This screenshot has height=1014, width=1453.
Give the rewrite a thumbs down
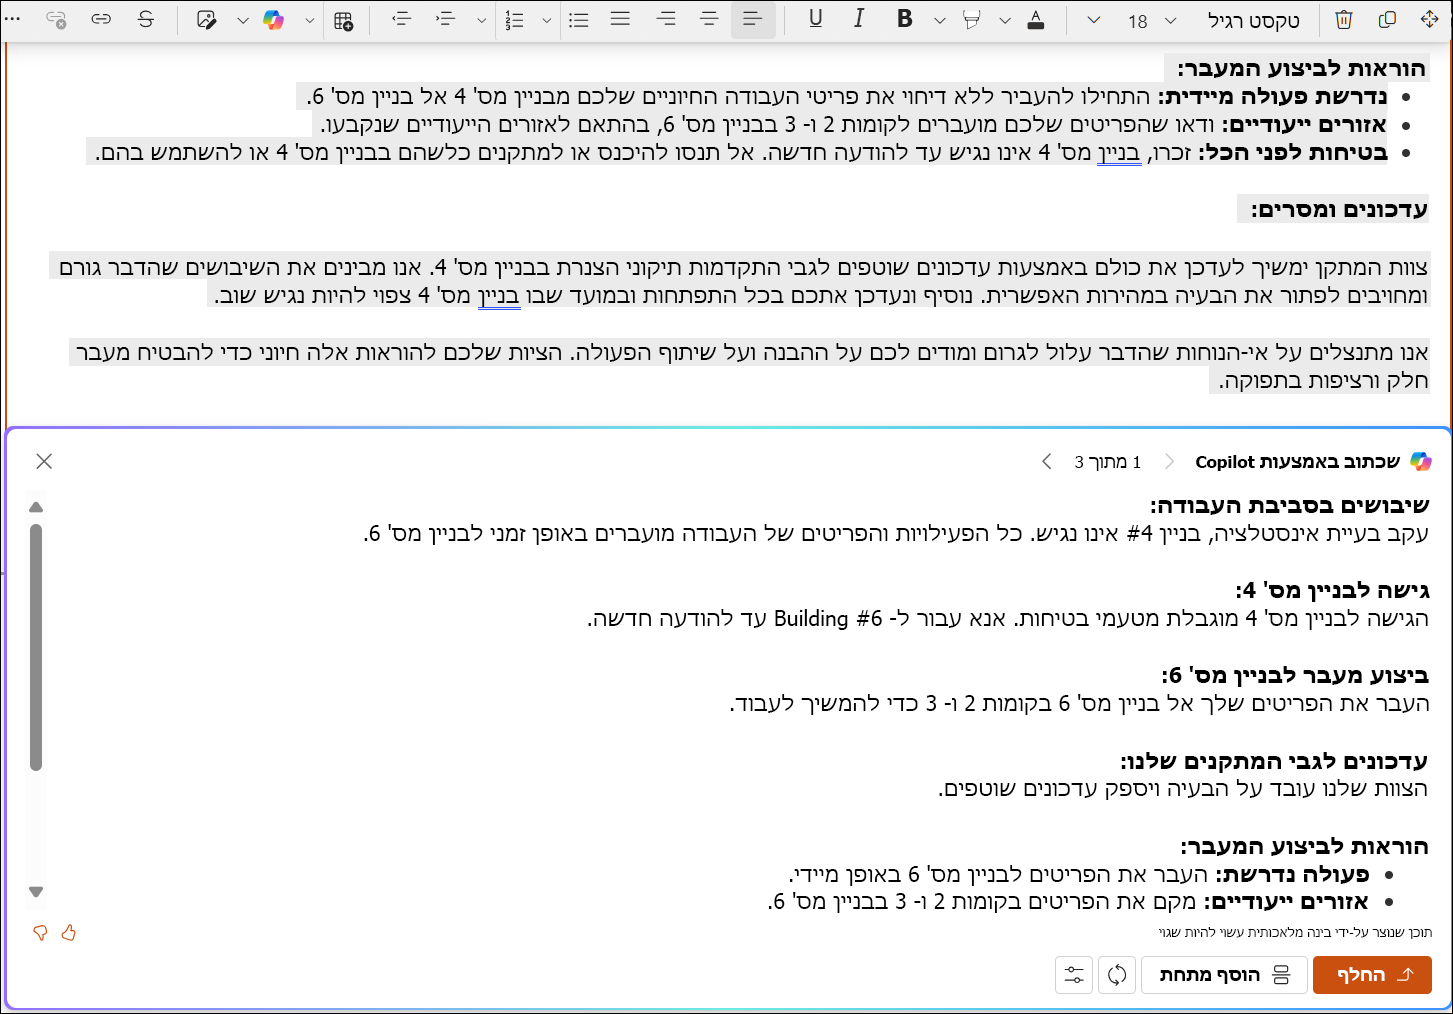point(40,933)
